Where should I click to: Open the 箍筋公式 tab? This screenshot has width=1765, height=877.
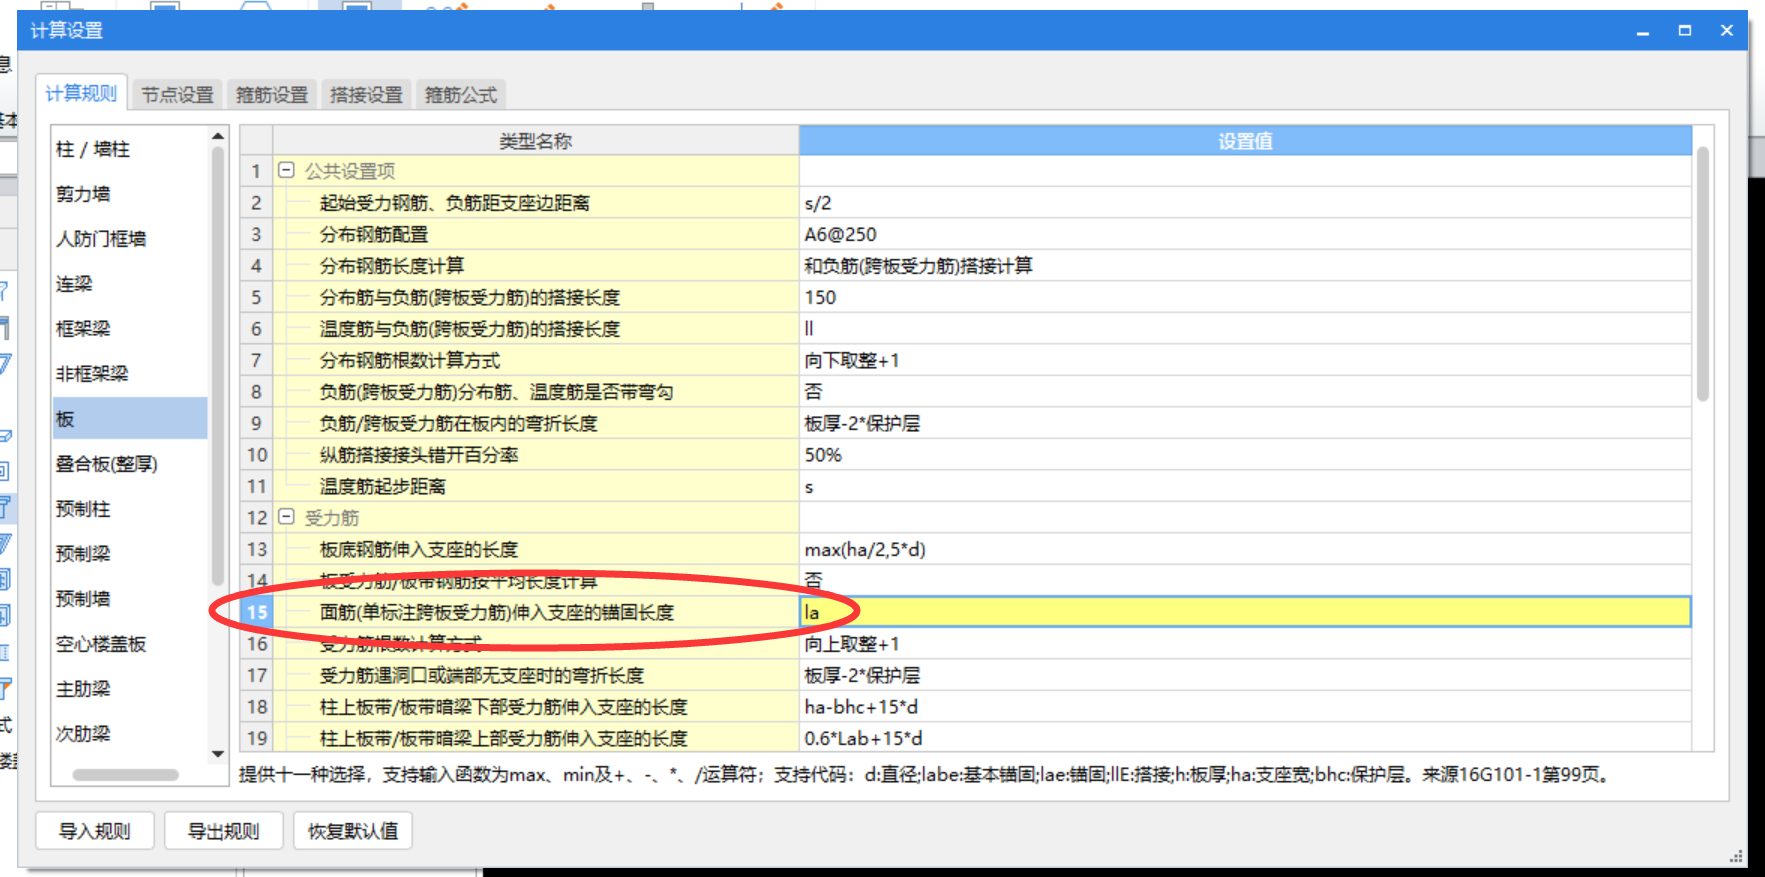pyautogui.click(x=461, y=95)
